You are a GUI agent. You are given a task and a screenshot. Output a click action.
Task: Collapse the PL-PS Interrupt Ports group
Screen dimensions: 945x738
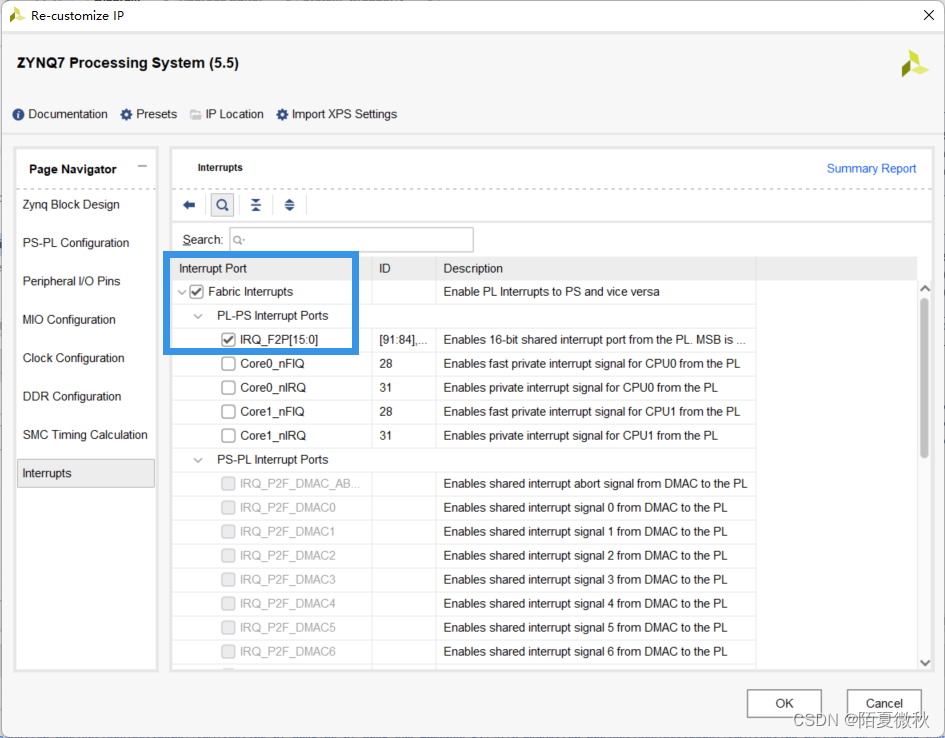pos(198,316)
